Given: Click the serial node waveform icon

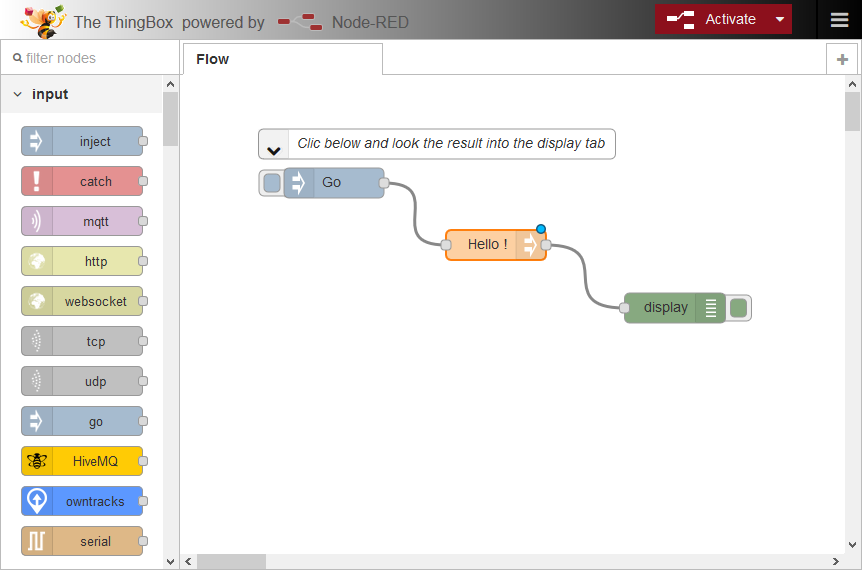Looking at the screenshot, I should click(37, 541).
